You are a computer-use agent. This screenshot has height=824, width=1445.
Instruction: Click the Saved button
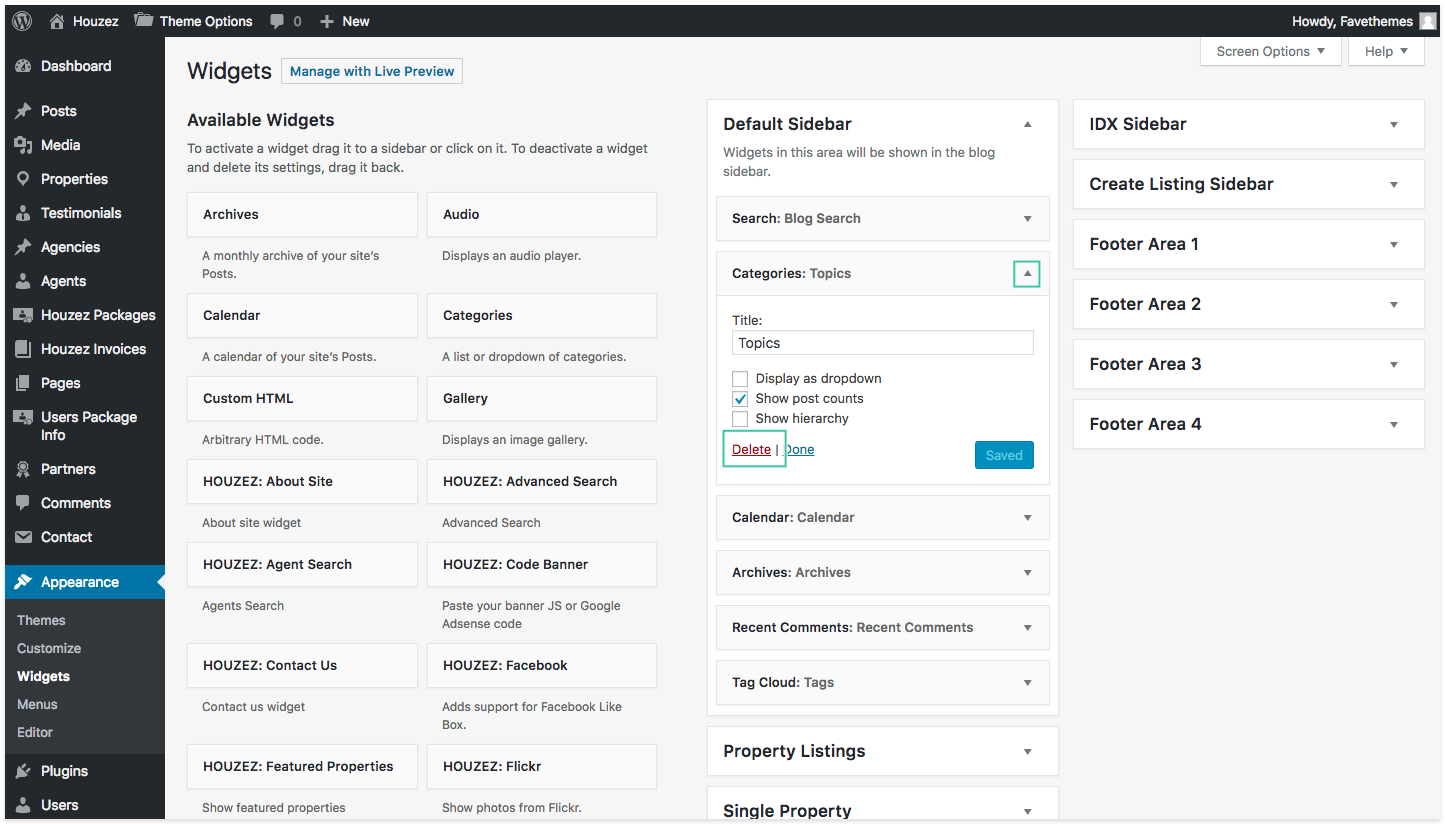pyautogui.click(x=1004, y=455)
